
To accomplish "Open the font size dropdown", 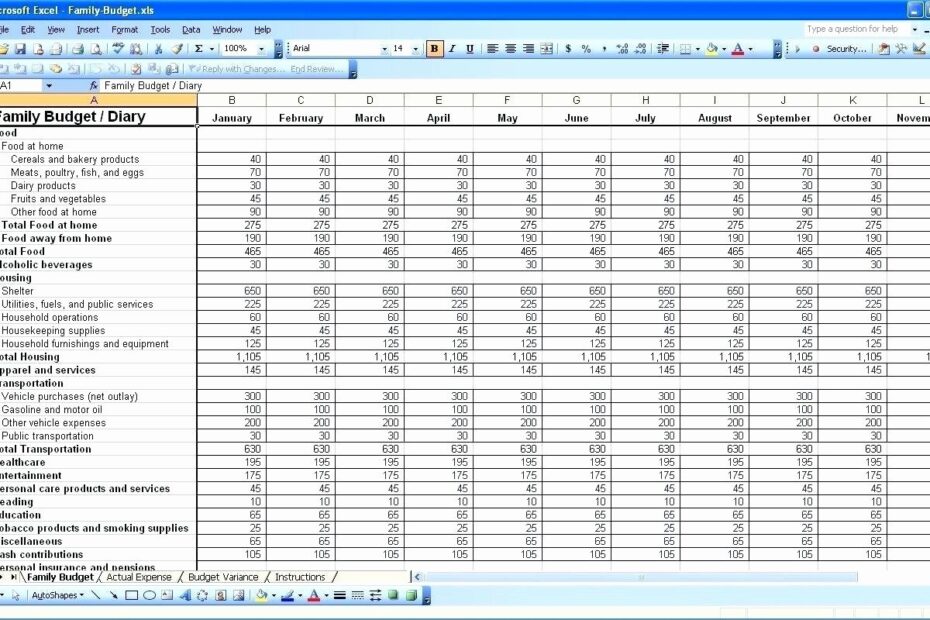I will [x=416, y=48].
